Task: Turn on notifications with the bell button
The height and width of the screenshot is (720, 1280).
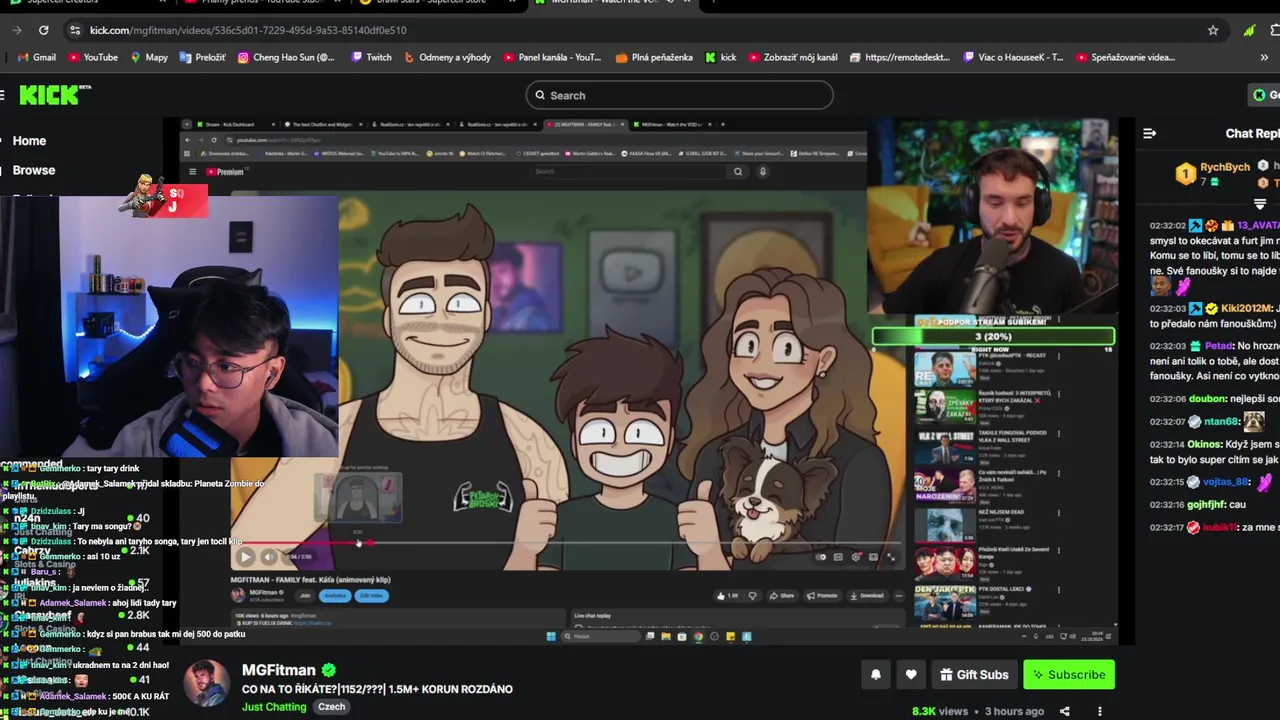Action: 876,675
